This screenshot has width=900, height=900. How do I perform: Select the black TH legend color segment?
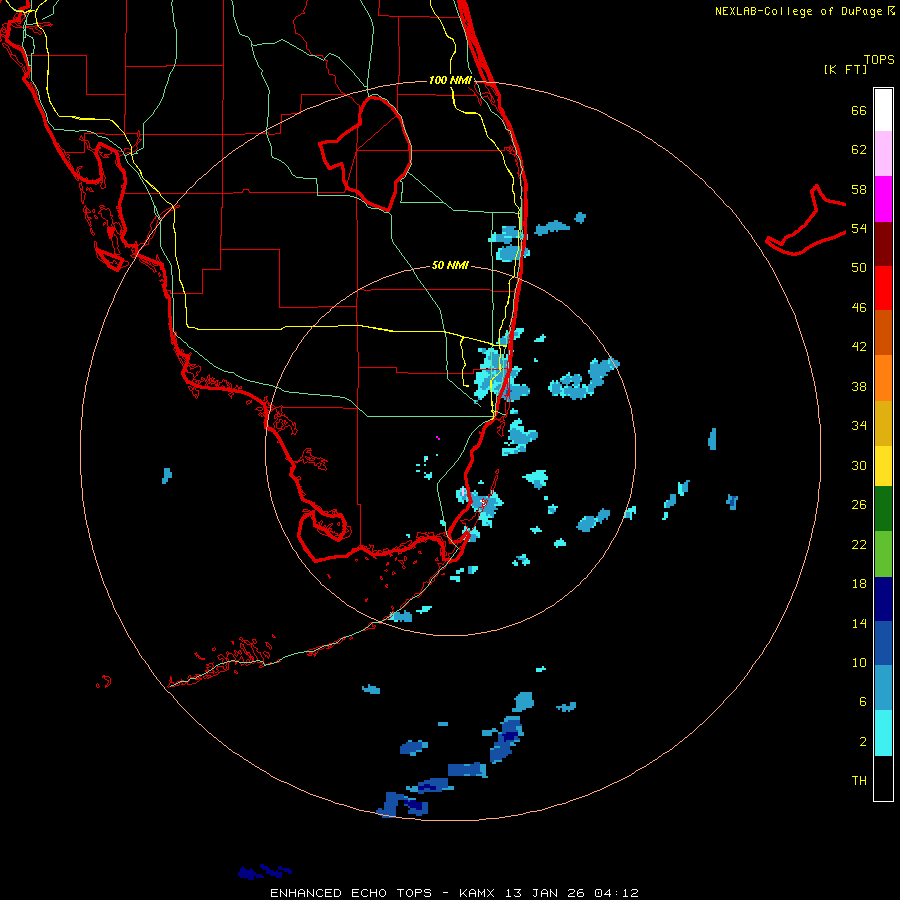[x=883, y=778]
